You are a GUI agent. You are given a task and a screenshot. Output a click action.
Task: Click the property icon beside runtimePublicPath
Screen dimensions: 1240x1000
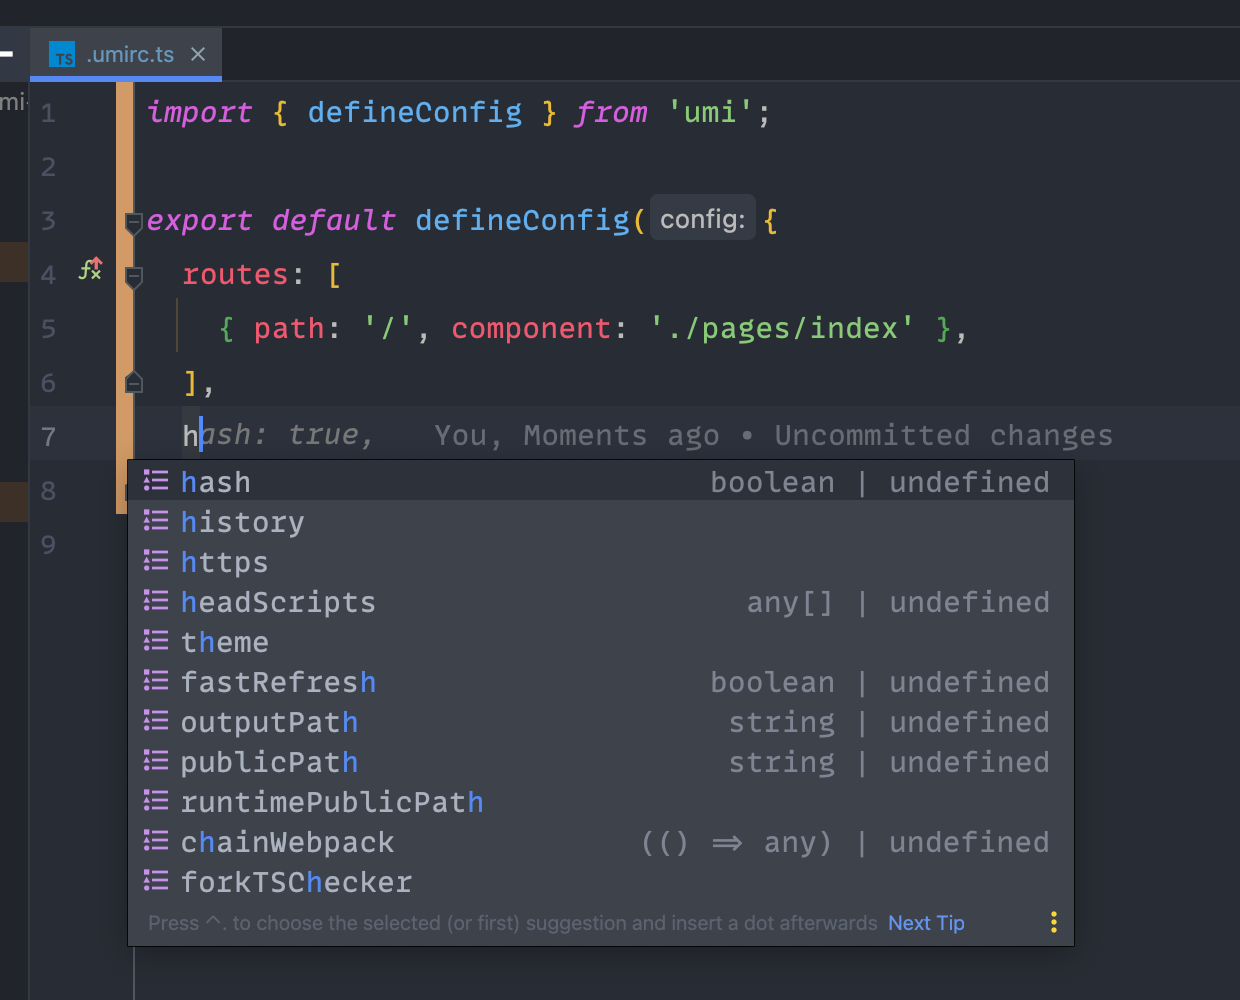click(156, 801)
